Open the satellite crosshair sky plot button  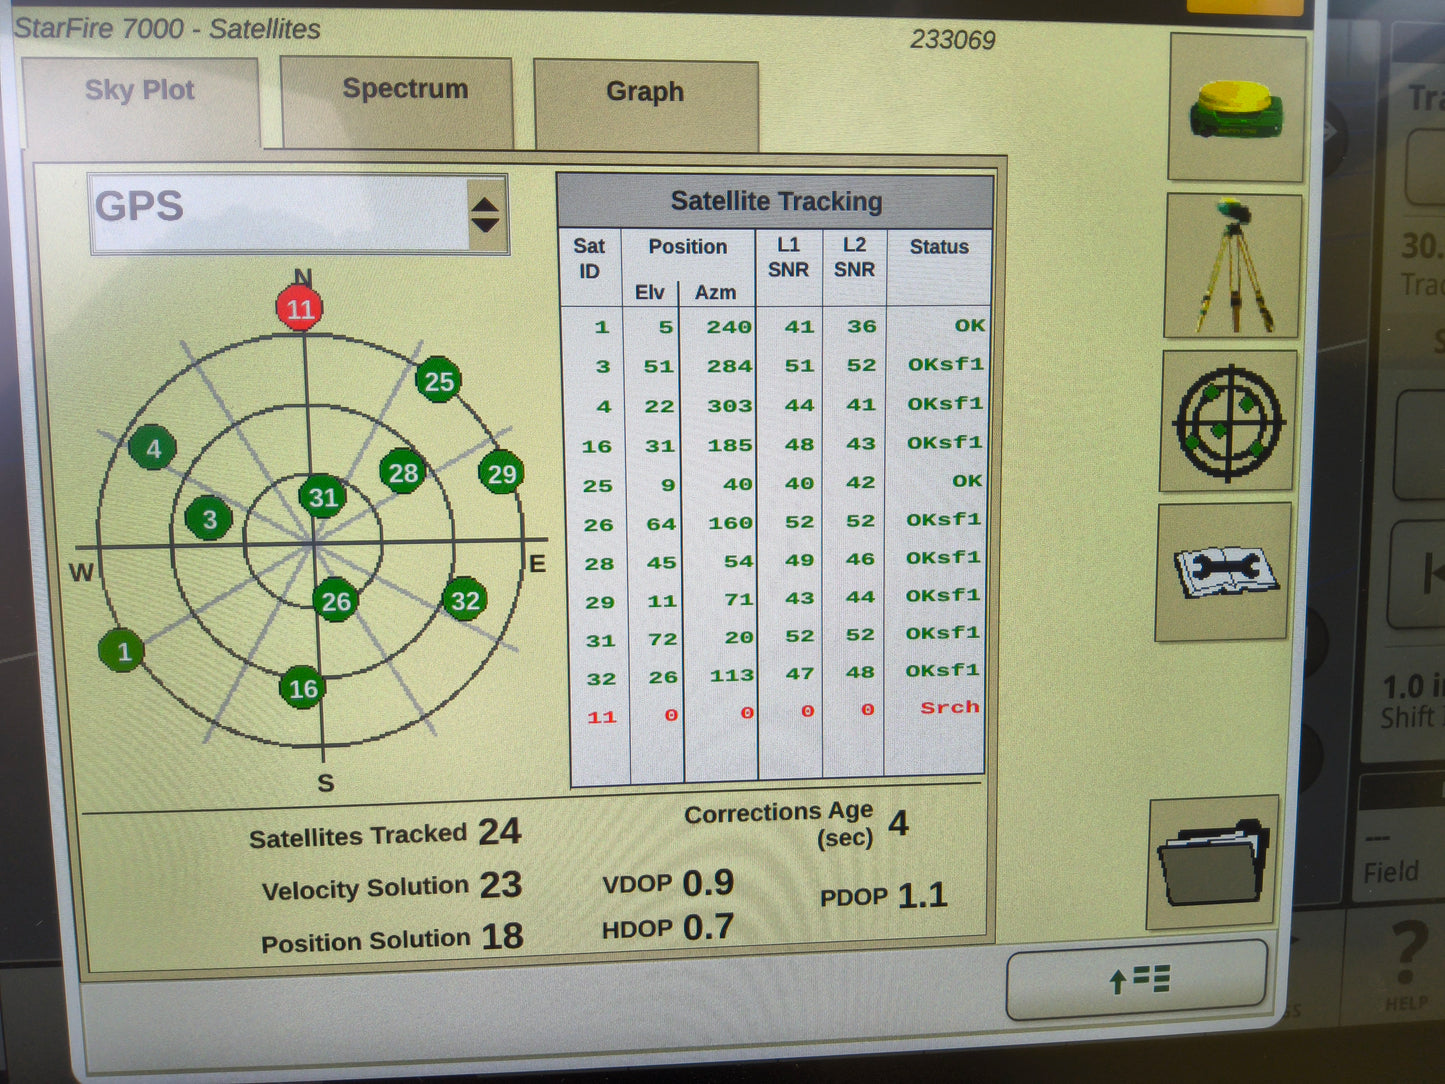[1228, 421]
